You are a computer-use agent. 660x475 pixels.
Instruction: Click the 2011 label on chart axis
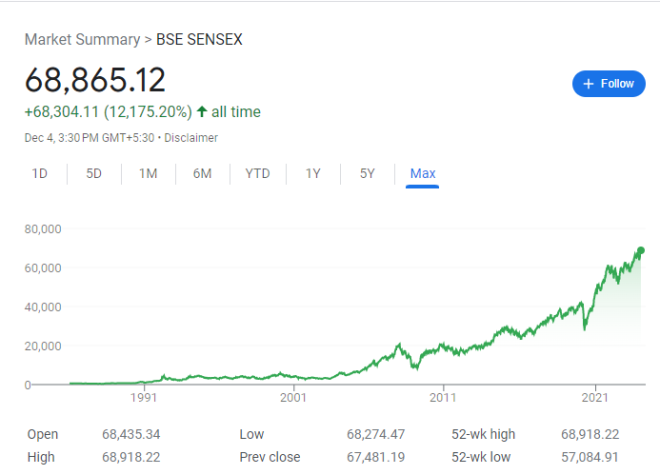[x=443, y=397]
